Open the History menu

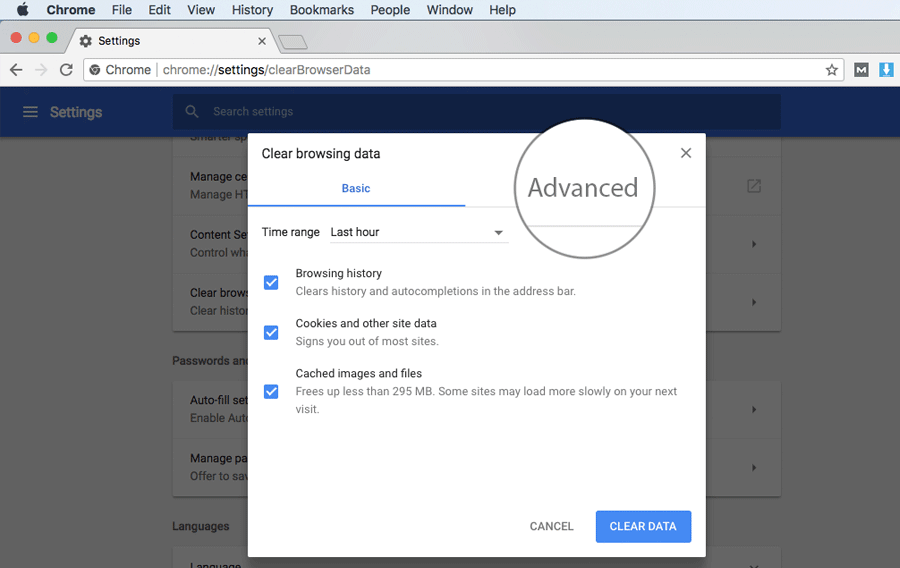click(252, 10)
